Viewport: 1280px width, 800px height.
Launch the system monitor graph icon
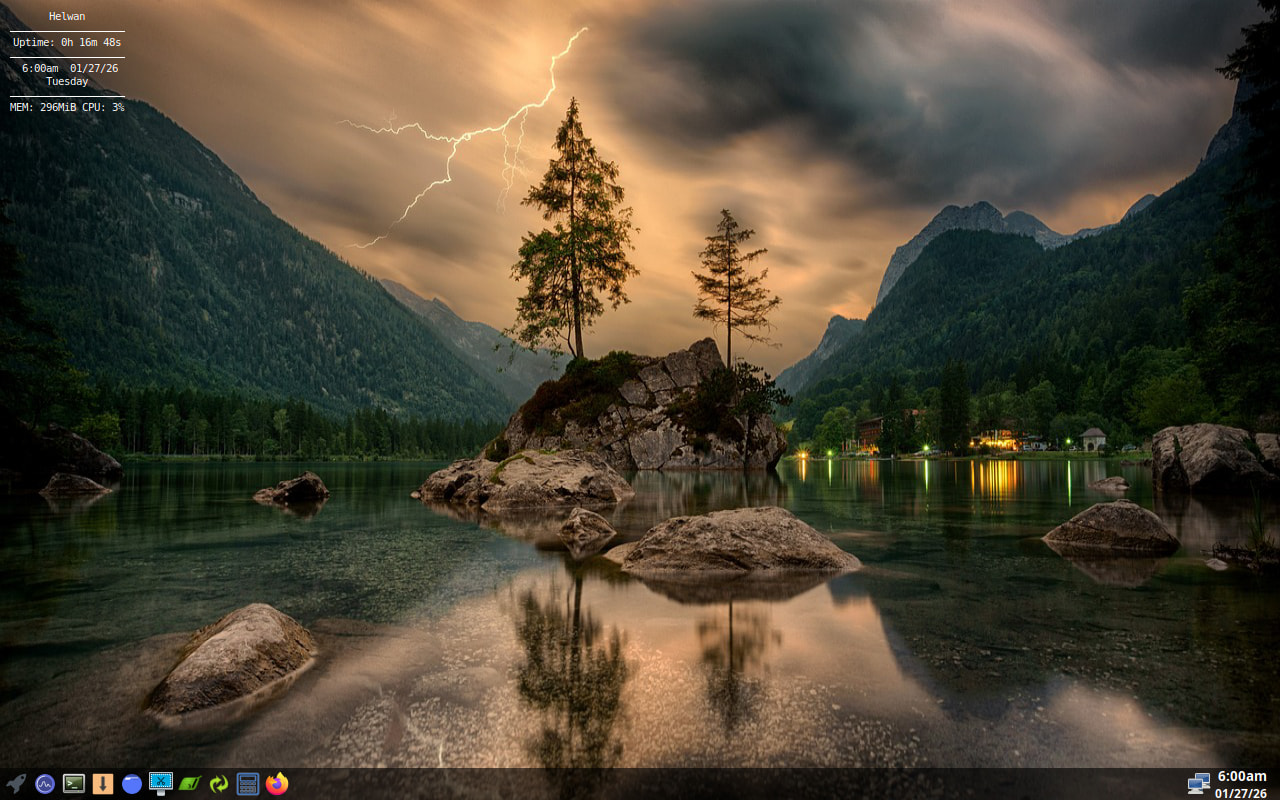(45, 784)
